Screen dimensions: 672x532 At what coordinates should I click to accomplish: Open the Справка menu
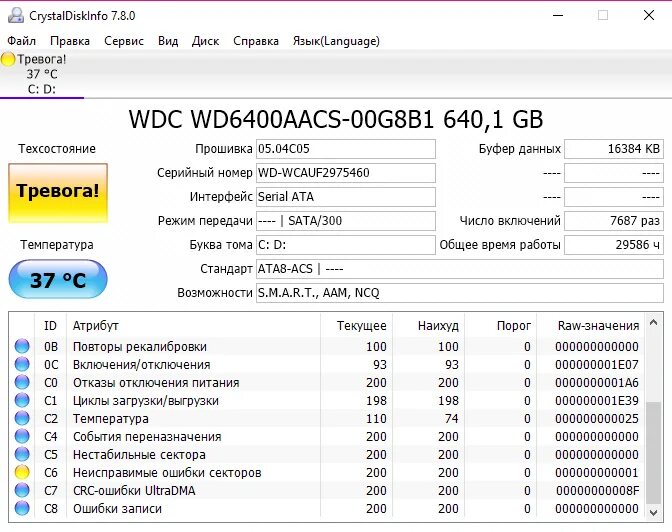[x=256, y=41]
